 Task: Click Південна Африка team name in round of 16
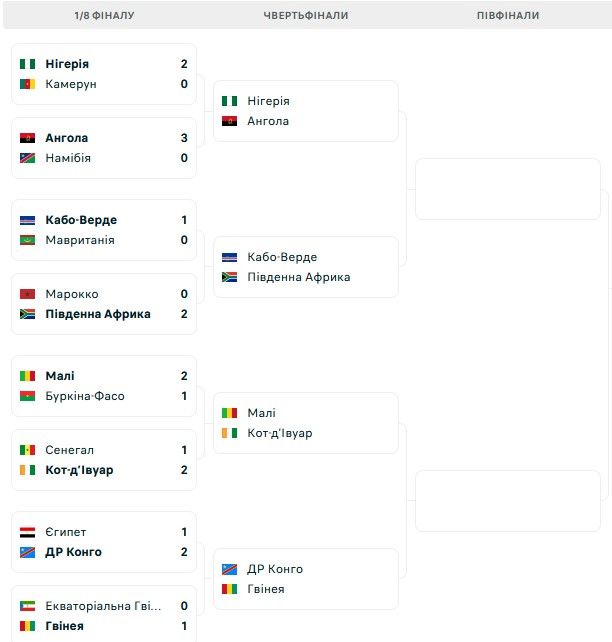98,314
